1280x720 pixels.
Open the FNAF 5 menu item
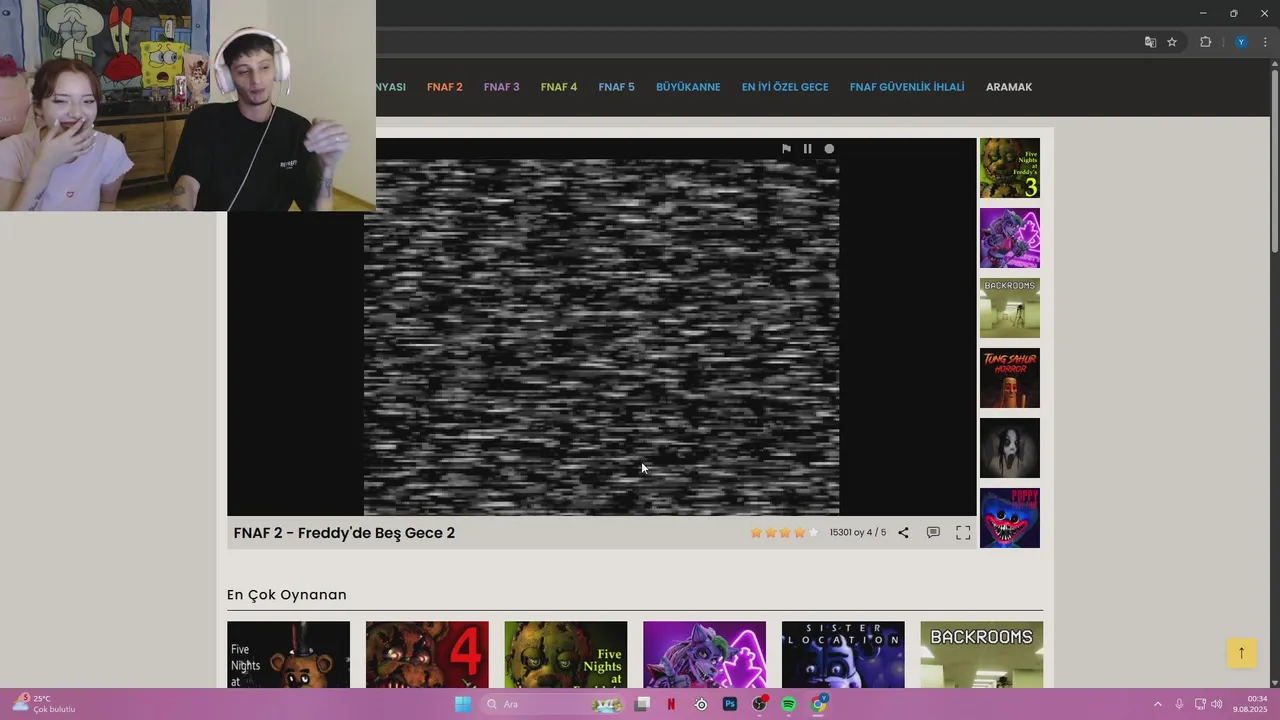click(x=617, y=87)
